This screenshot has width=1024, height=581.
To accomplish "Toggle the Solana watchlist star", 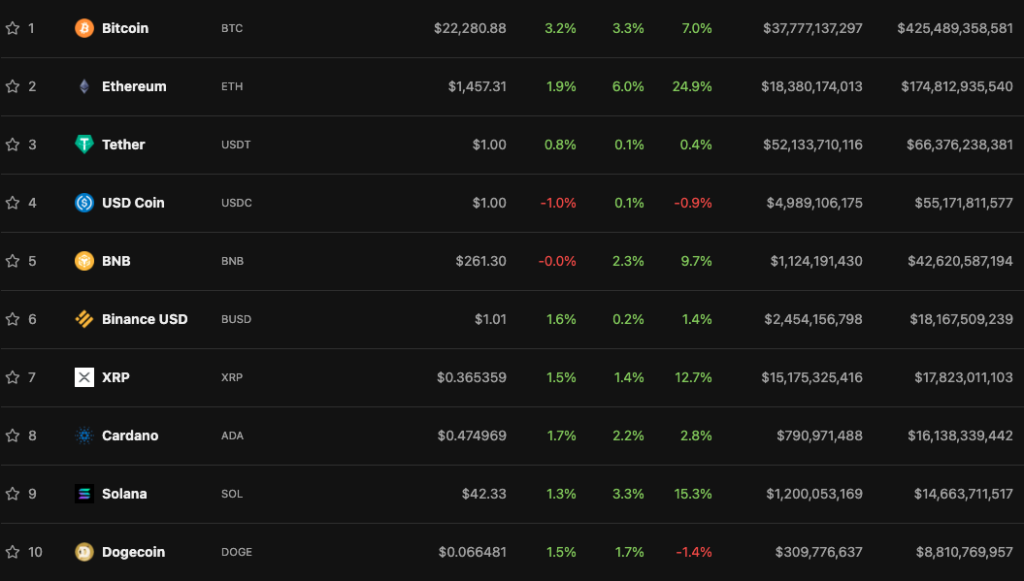I will 13,493.
